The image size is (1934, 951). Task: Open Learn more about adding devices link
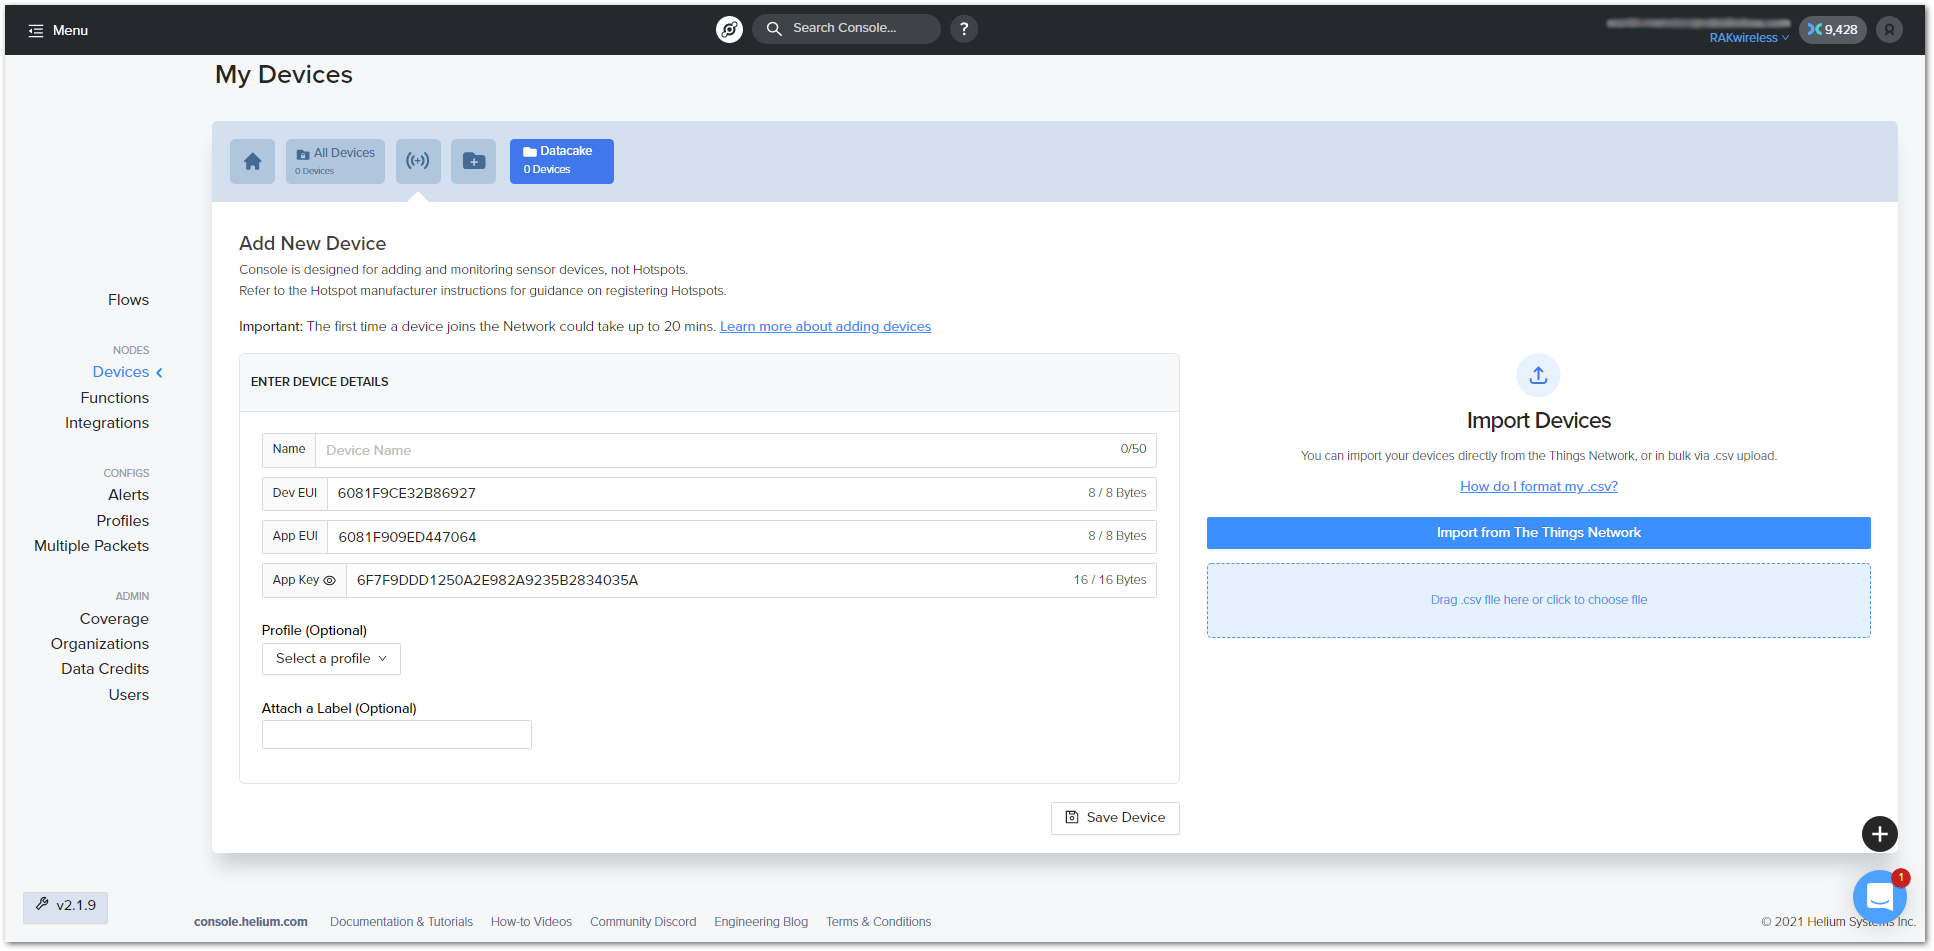[825, 327]
